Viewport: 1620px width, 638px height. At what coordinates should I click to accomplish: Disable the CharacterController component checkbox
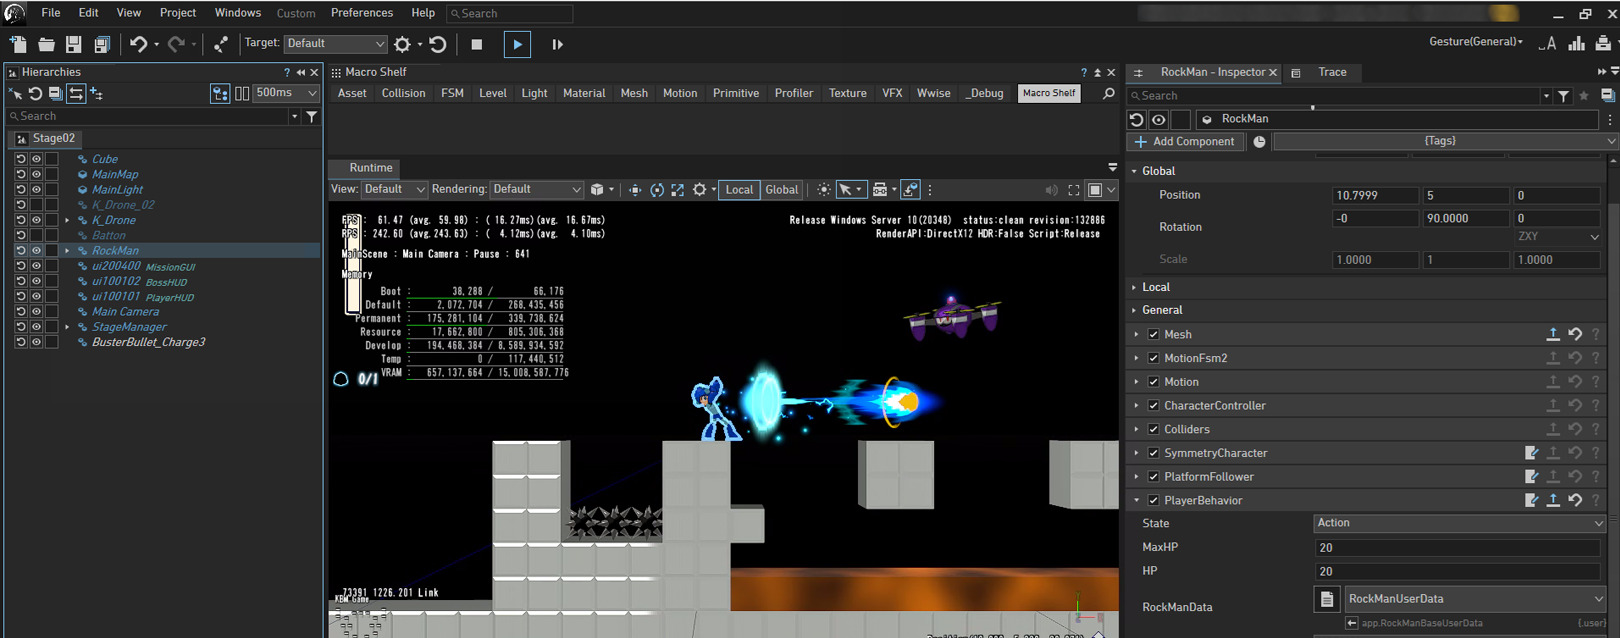[1153, 405]
